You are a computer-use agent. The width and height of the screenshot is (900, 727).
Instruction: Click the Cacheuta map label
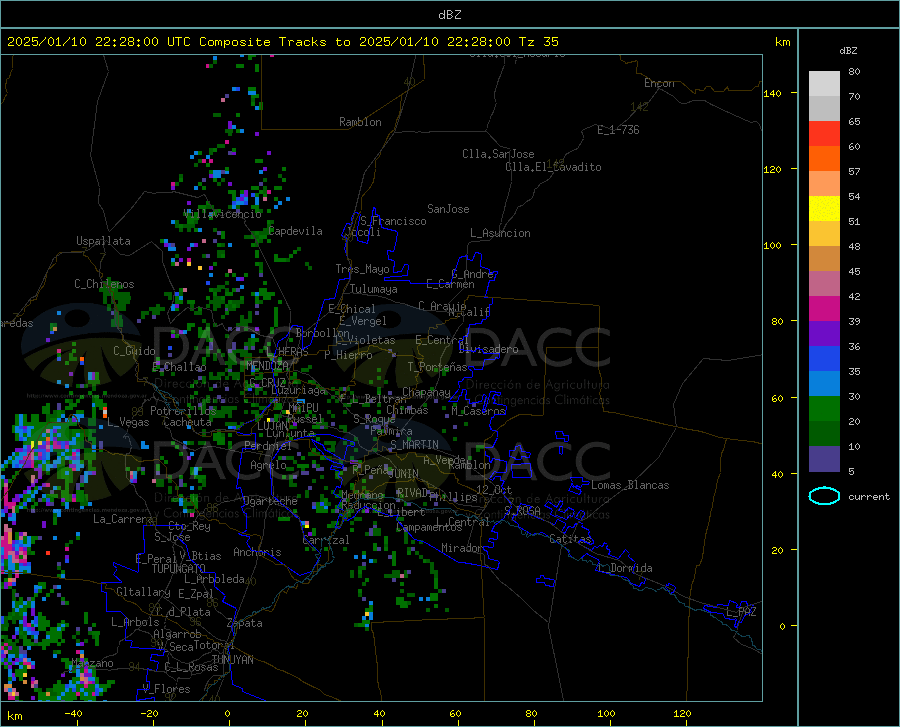187,422
